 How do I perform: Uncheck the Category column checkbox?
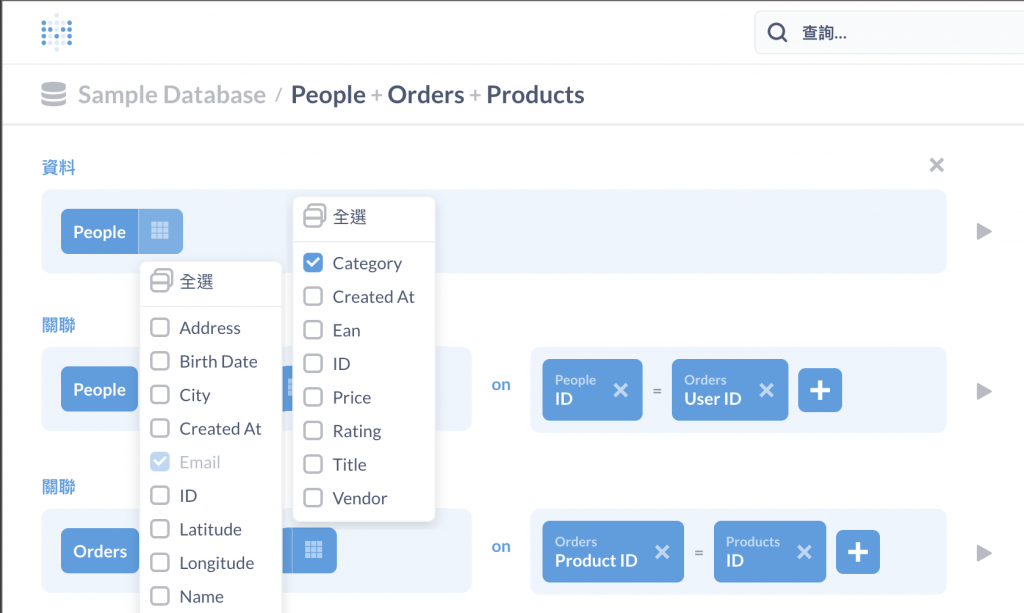[313, 263]
